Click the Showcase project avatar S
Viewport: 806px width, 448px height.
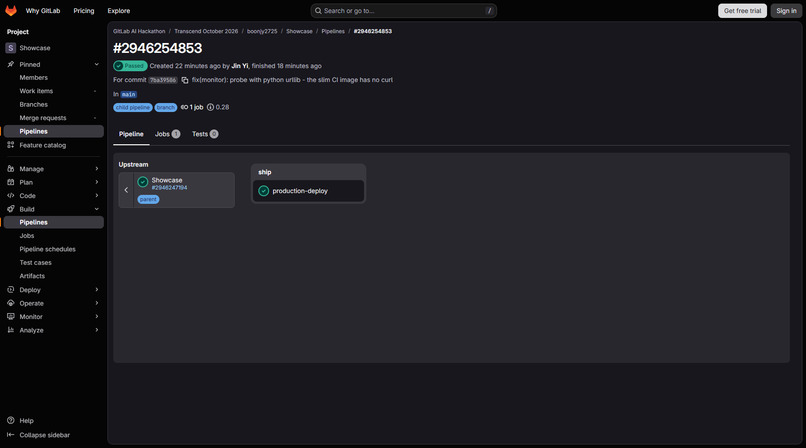10,48
